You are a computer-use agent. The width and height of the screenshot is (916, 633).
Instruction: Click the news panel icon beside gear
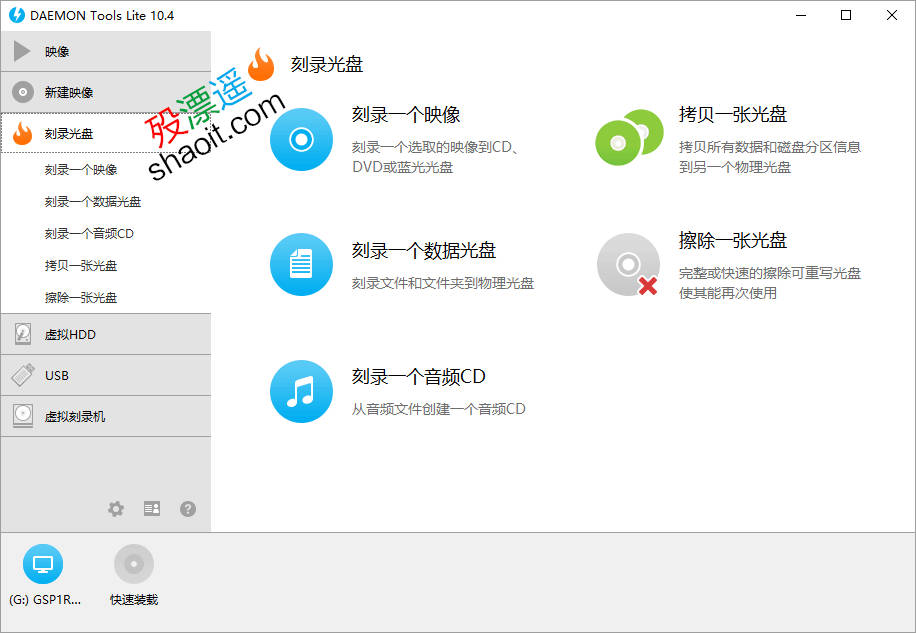pos(152,509)
